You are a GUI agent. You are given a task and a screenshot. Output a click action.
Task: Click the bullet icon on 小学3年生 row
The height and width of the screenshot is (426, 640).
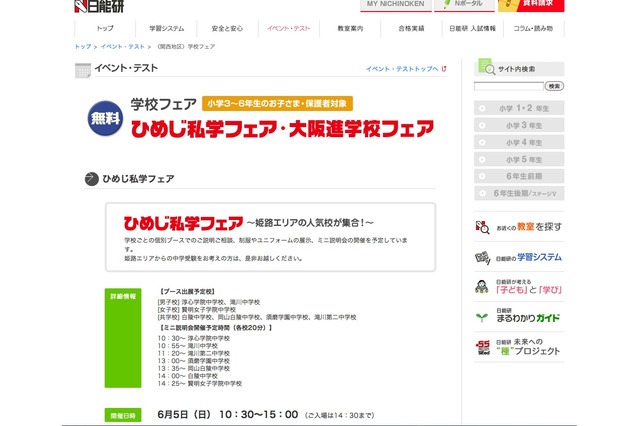(x=482, y=125)
